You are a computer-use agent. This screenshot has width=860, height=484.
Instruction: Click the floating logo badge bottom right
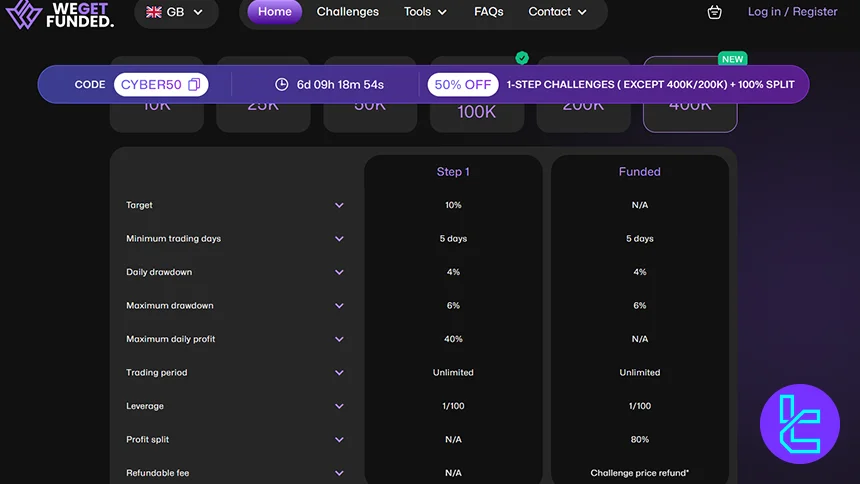tap(798, 422)
